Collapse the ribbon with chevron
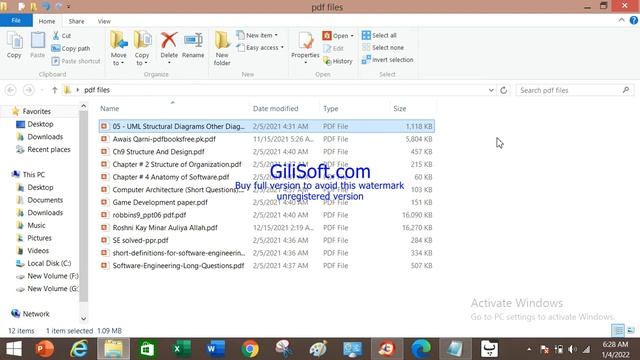Viewport: 640px width, 360px height. click(621, 20)
